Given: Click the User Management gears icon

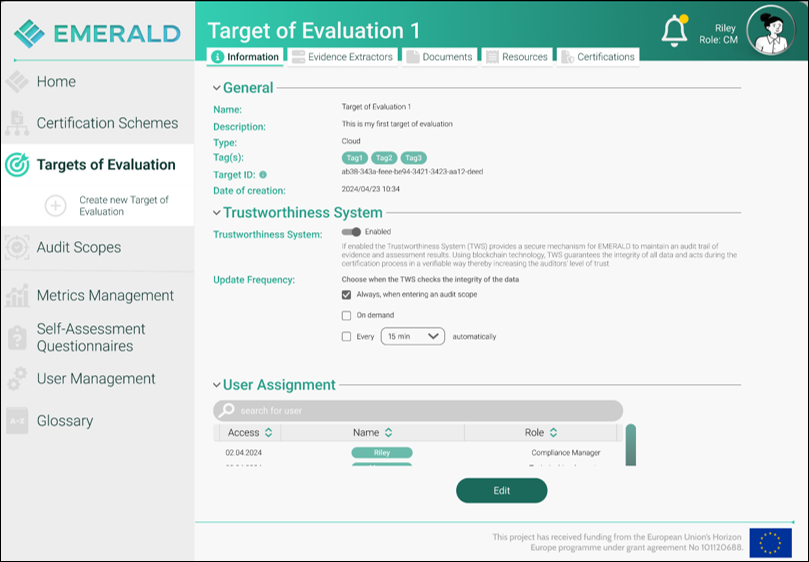Looking at the screenshot, I should (17, 379).
